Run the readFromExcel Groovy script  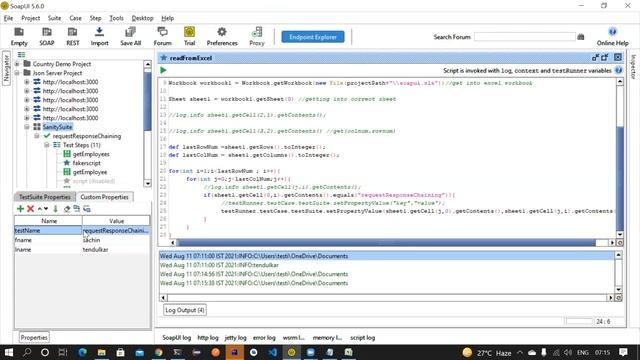[x=163, y=70]
